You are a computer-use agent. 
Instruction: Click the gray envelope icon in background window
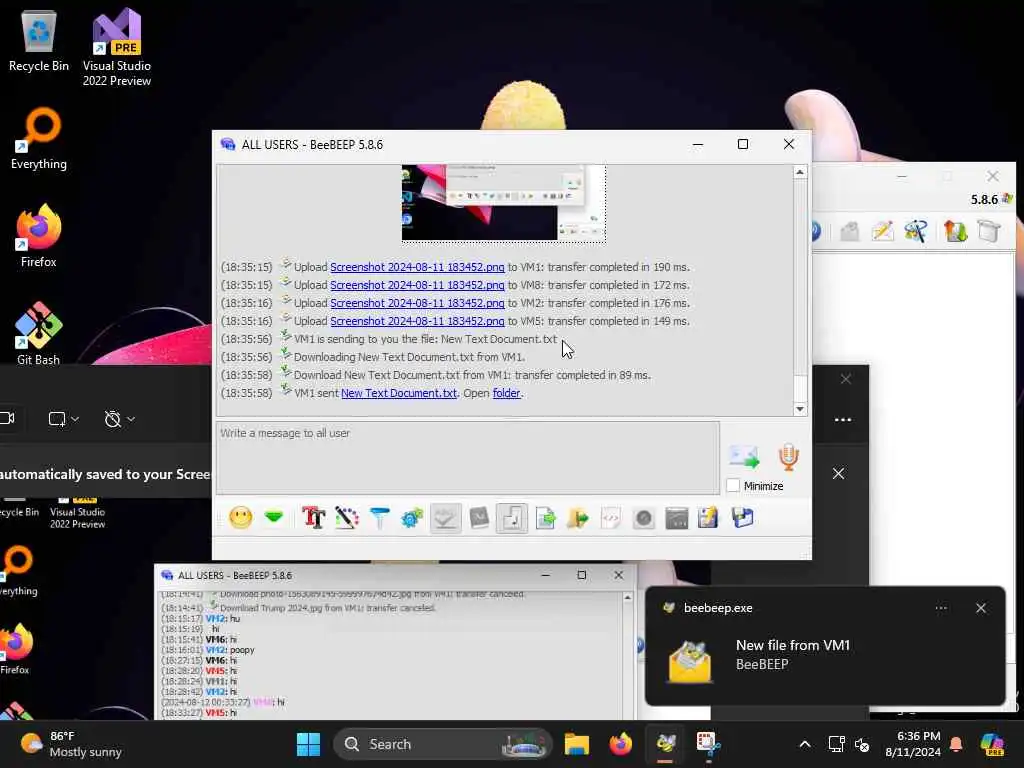pyautogui.click(x=850, y=231)
